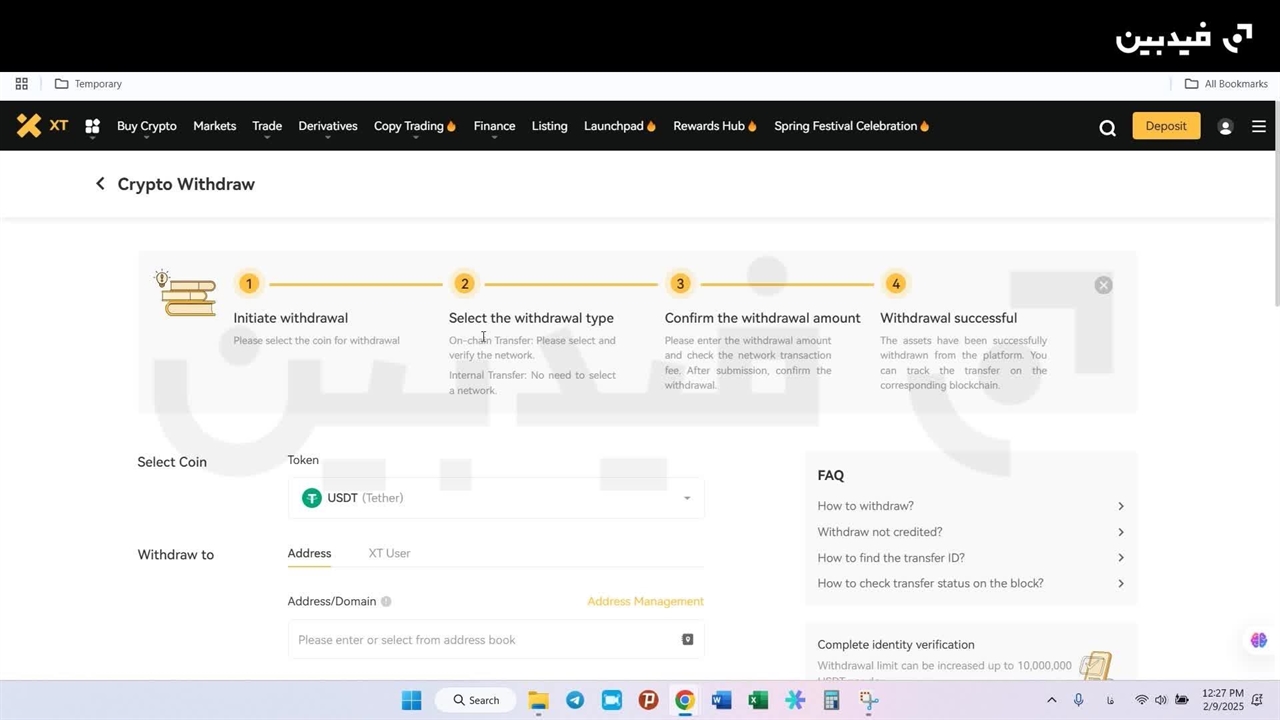
Task: Click the yellow Deposit button
Action: coord(1166,126)
